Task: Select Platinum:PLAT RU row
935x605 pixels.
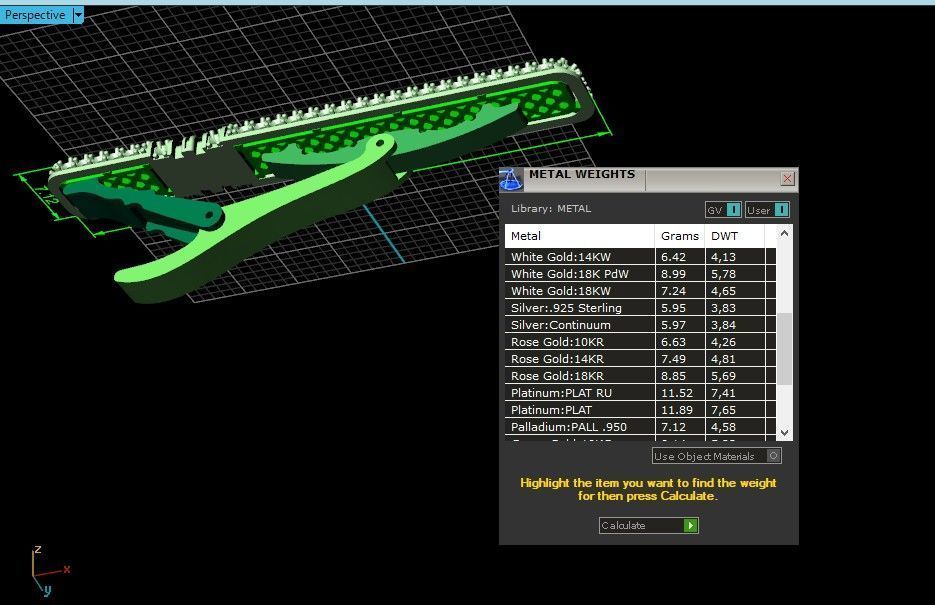Action: point(640,393)
